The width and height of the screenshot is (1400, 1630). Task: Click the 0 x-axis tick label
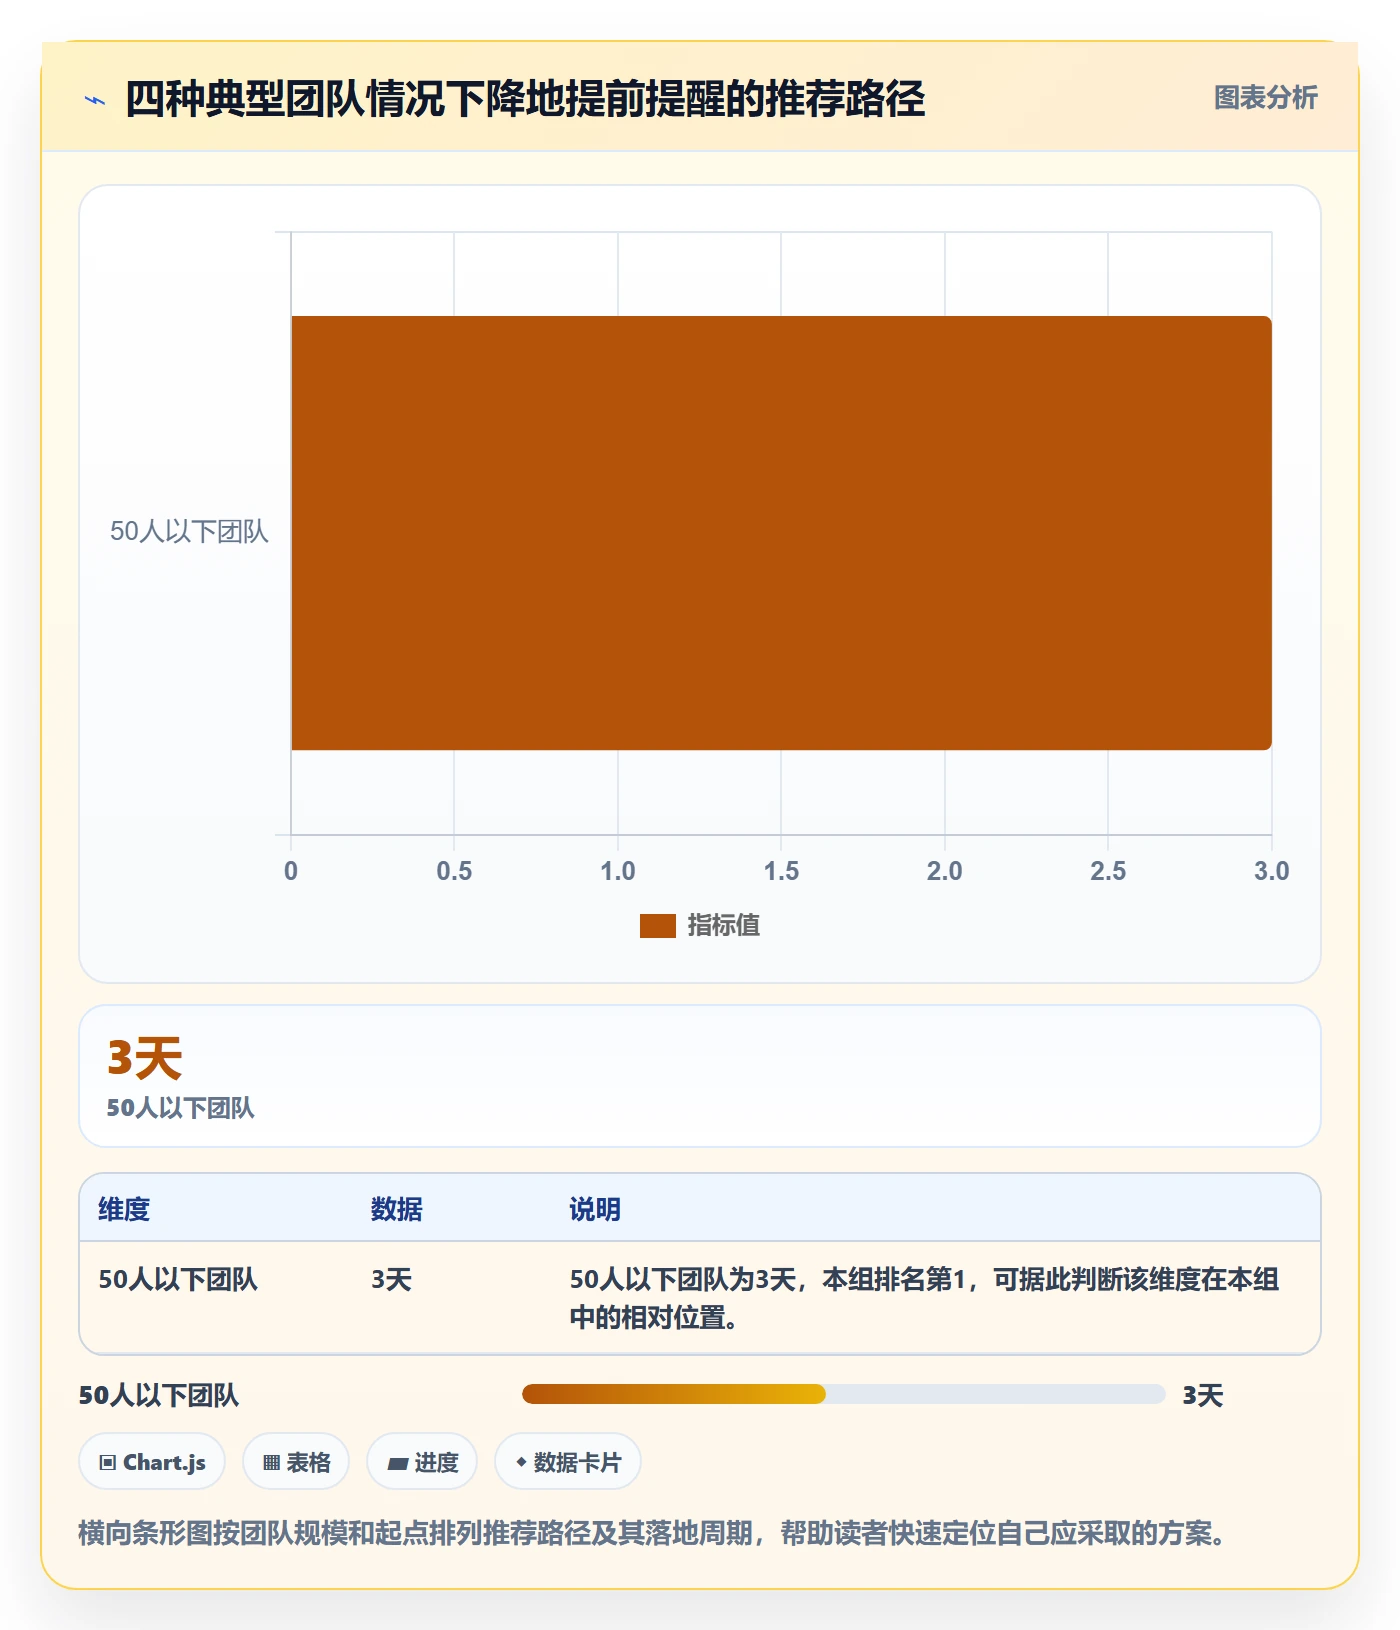point(291,871)
